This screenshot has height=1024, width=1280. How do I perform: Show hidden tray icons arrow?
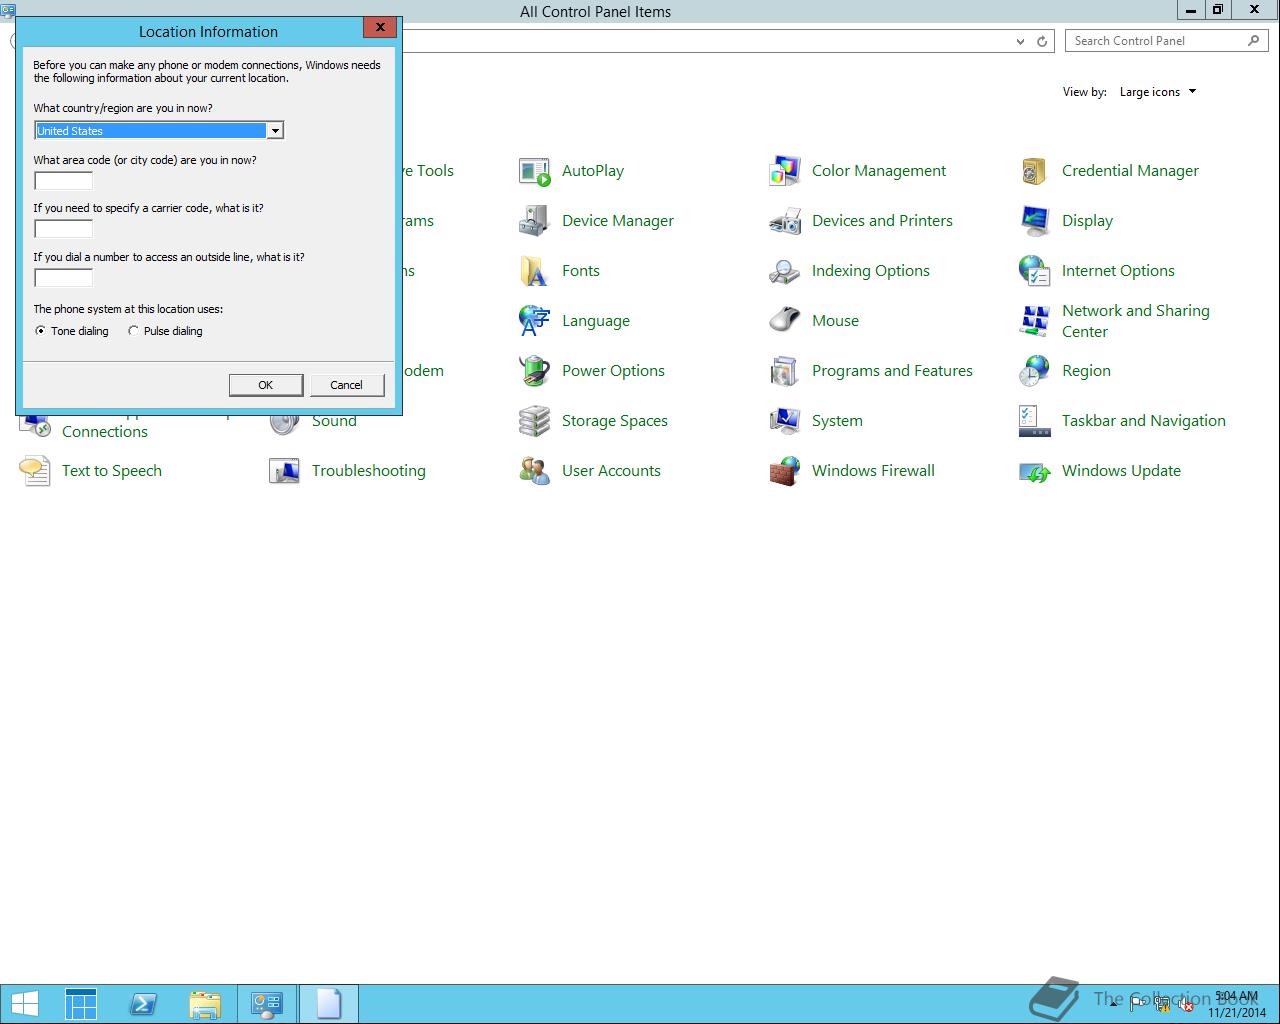point(1113,1004)
